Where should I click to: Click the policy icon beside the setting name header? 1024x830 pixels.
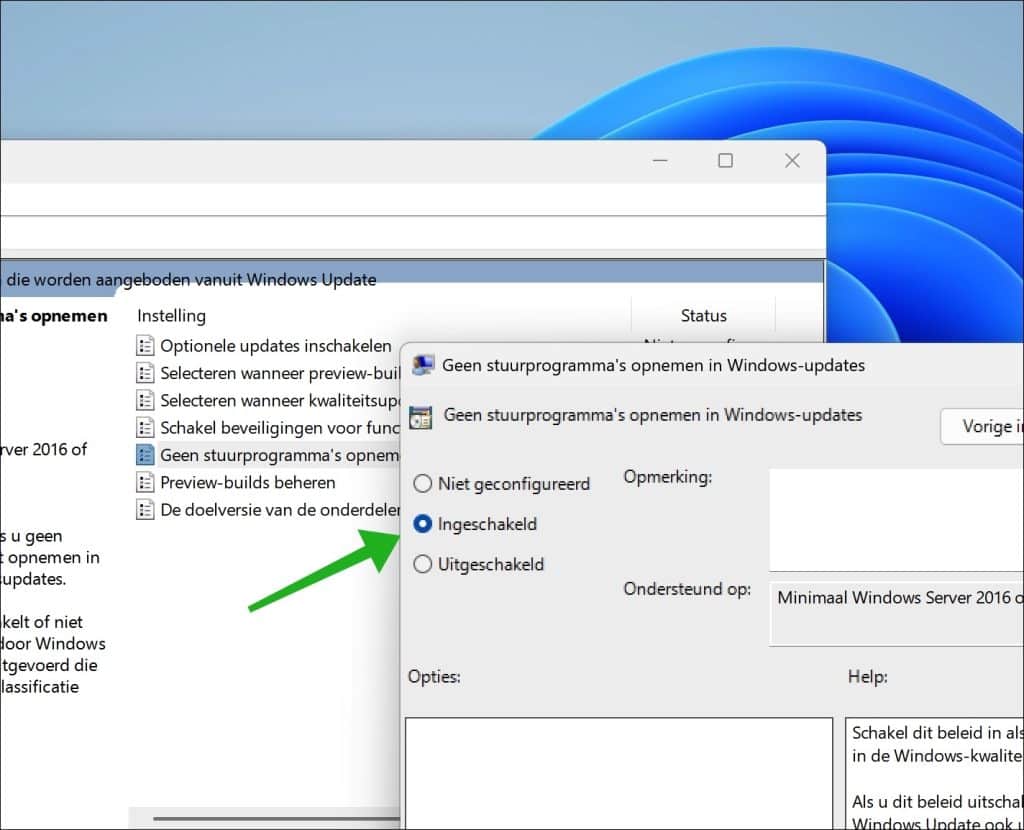pos(423,414)
